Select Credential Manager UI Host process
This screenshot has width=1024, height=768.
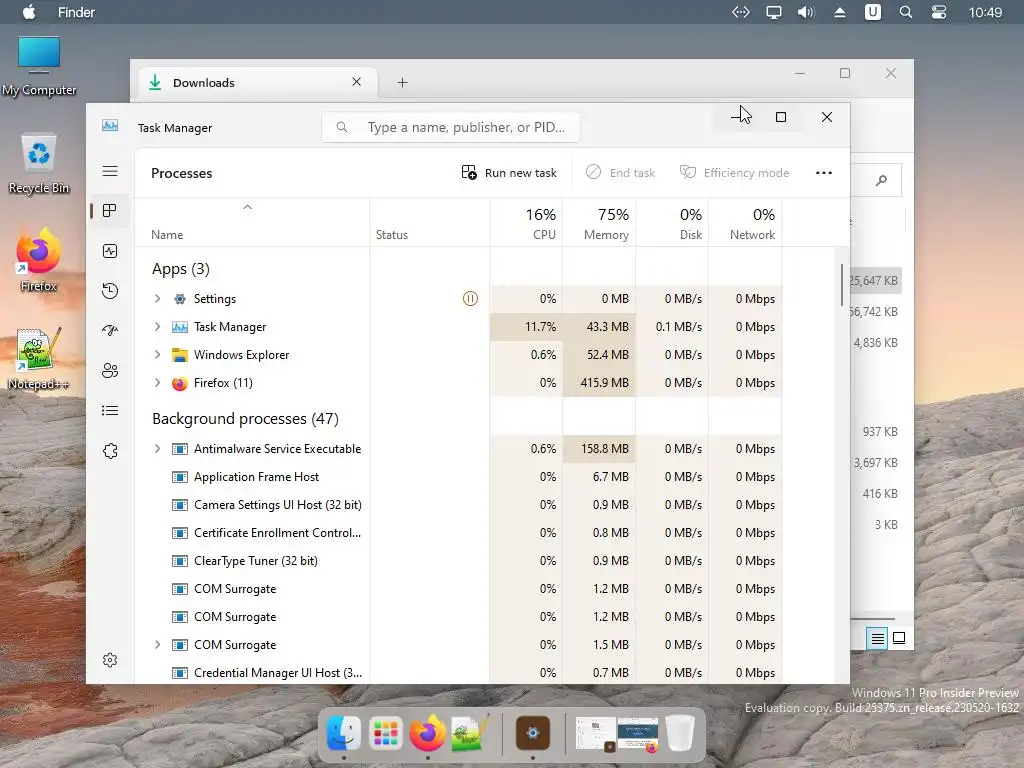click(x=458, y=673)
